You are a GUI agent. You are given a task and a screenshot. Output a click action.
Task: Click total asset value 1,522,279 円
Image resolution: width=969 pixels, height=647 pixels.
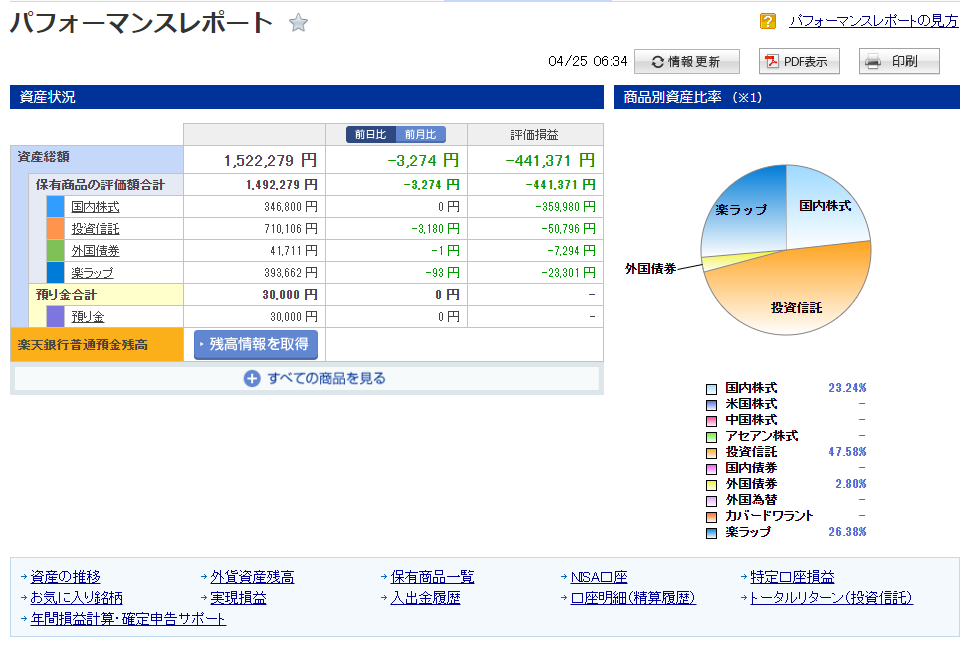270,161
